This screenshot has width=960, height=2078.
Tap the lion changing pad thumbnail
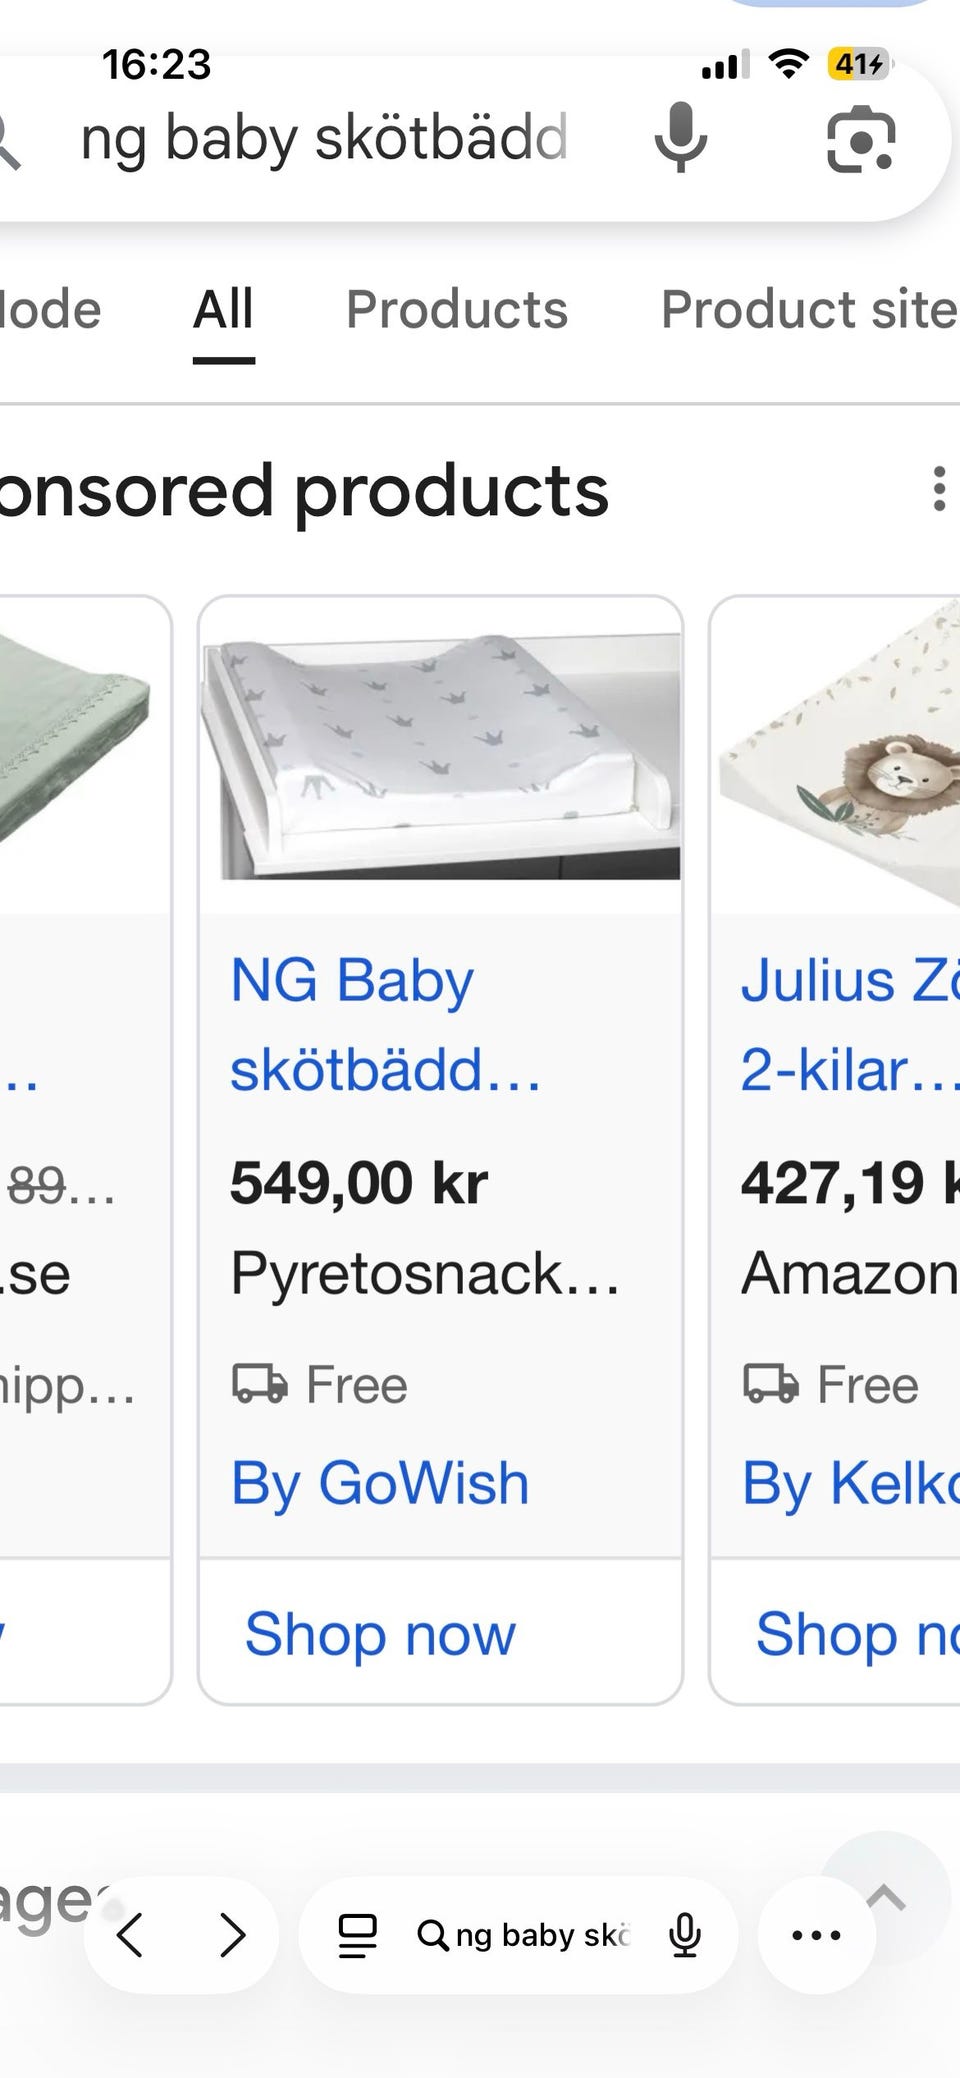click(x=838, y=755)
